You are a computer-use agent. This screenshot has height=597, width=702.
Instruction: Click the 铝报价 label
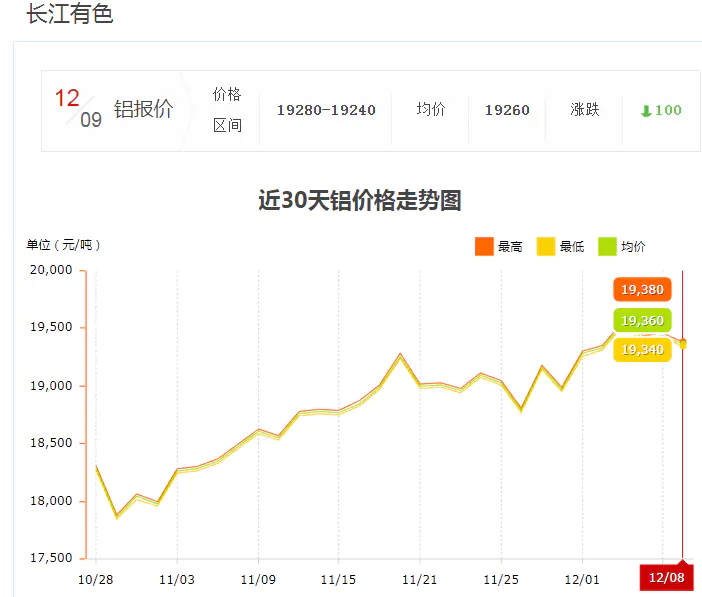143,110
